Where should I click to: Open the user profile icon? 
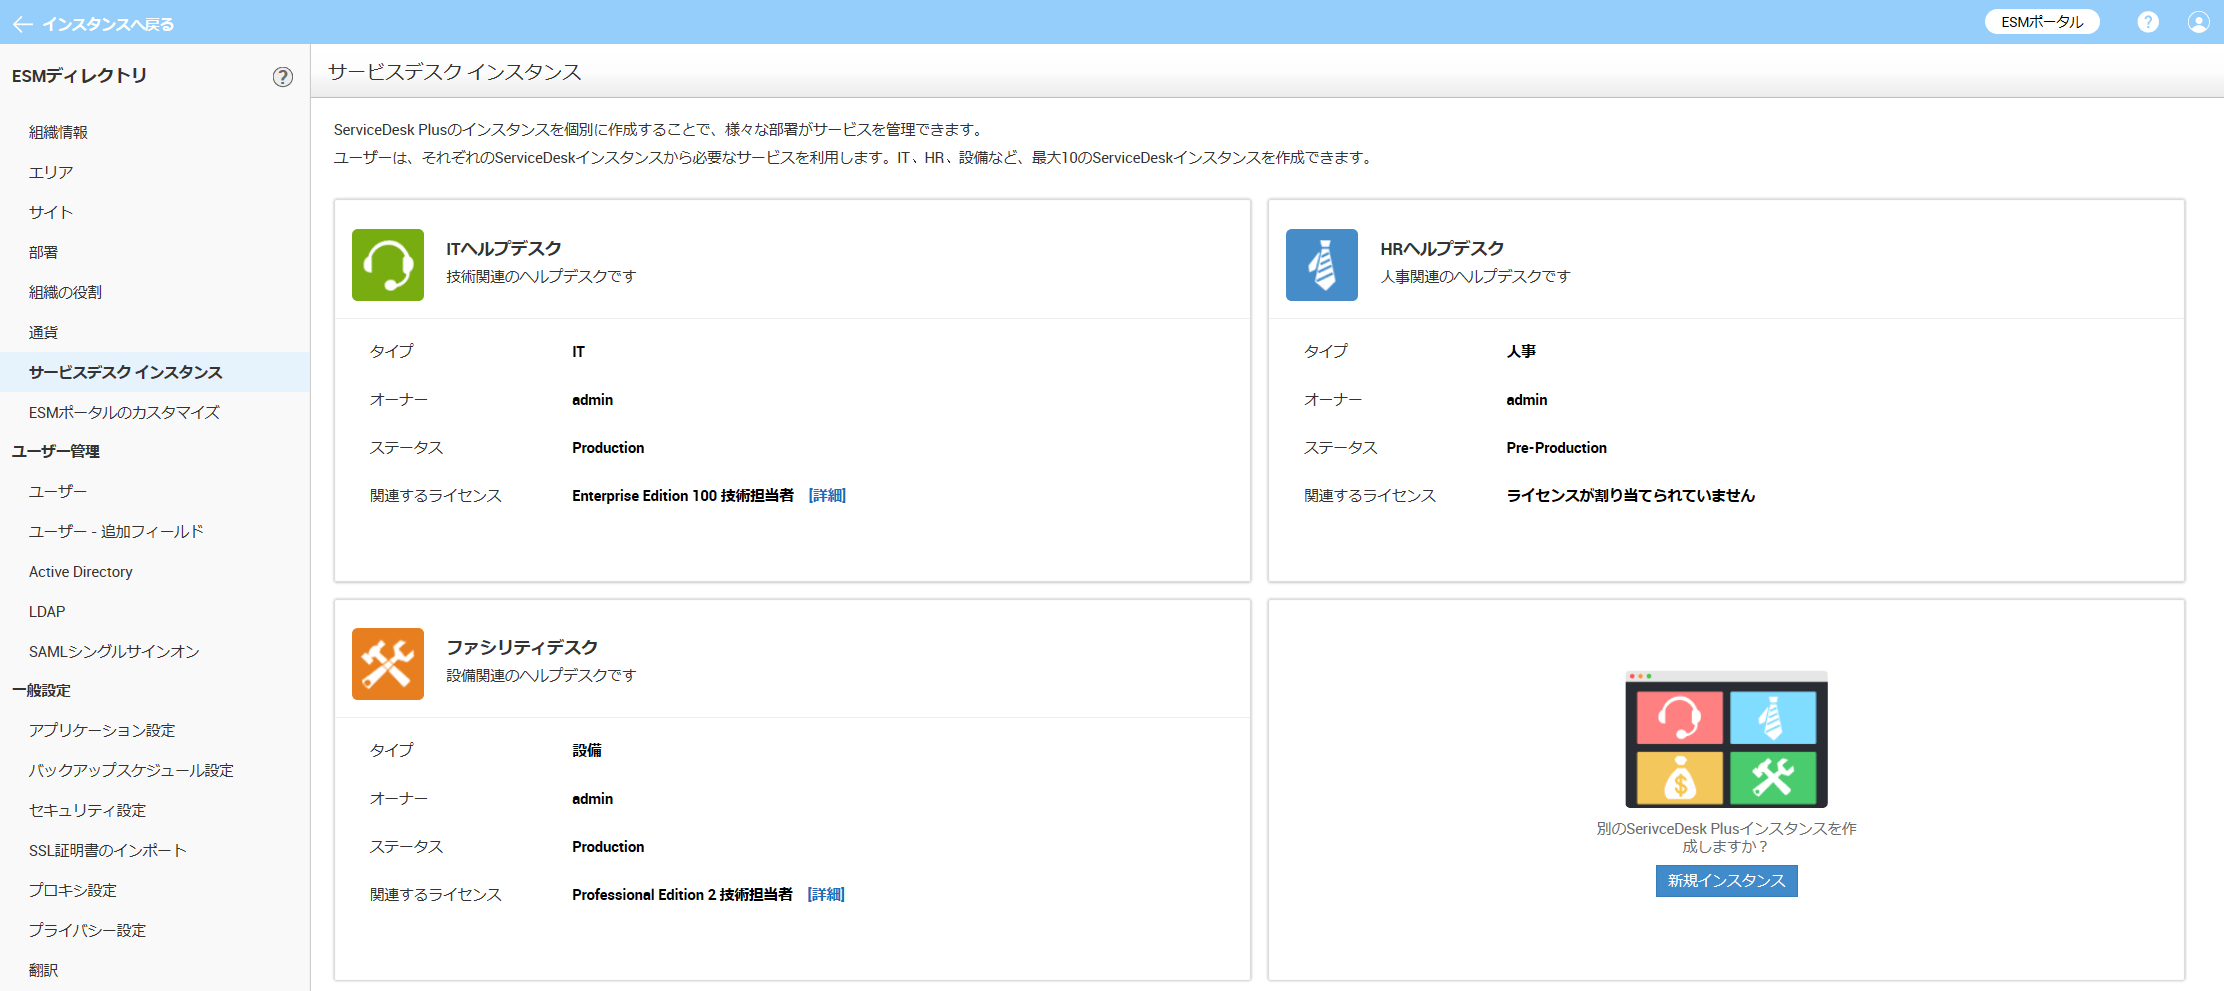click(x=2198, y=22)
